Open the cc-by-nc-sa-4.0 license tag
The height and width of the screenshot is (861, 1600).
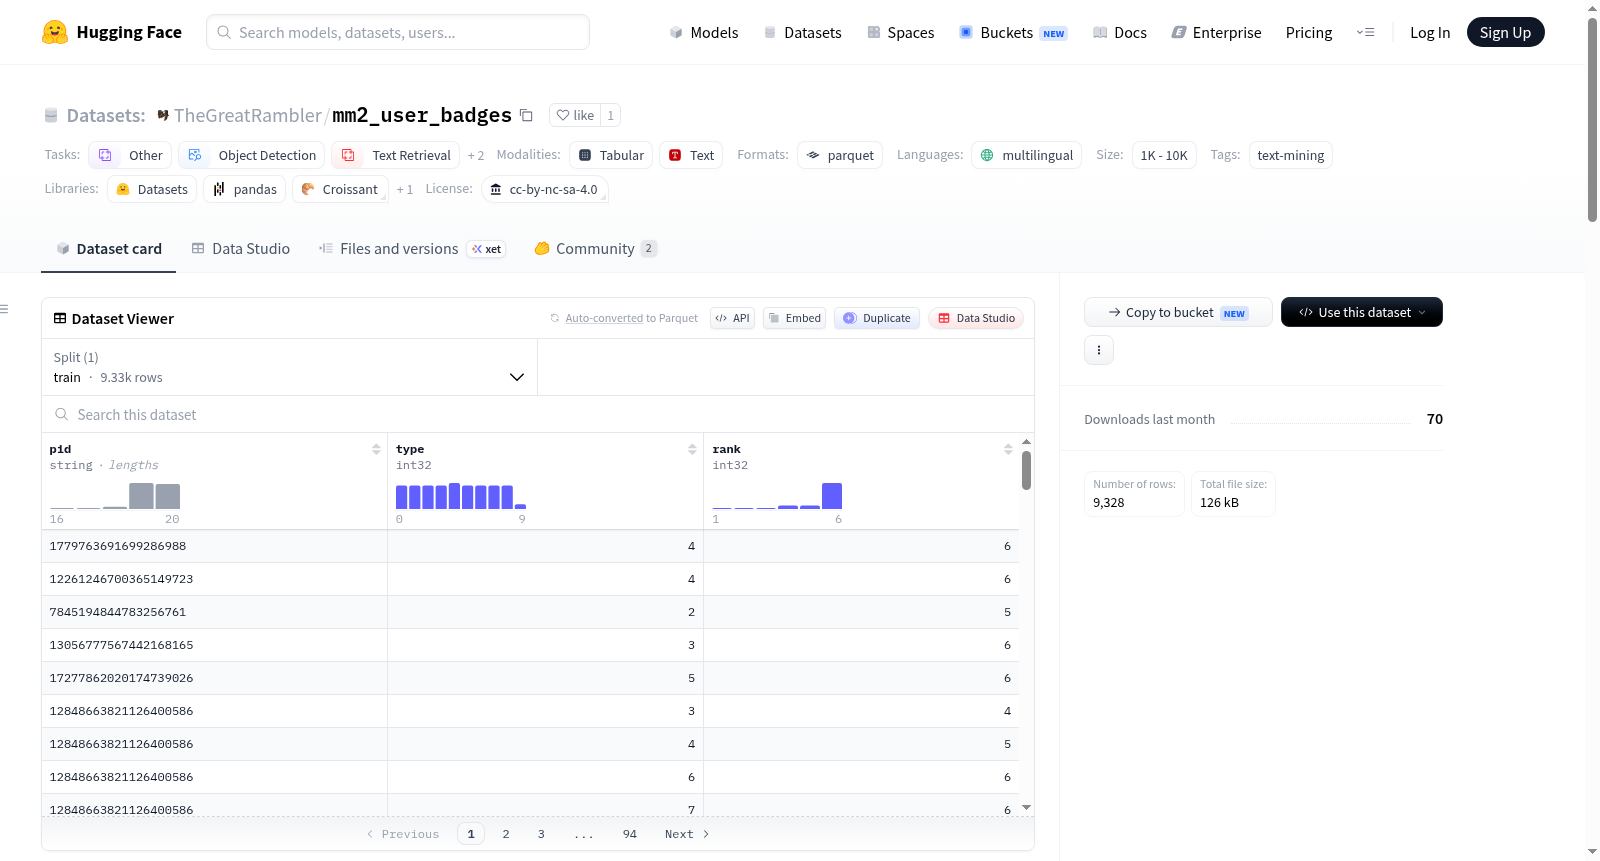coord(544,189)
